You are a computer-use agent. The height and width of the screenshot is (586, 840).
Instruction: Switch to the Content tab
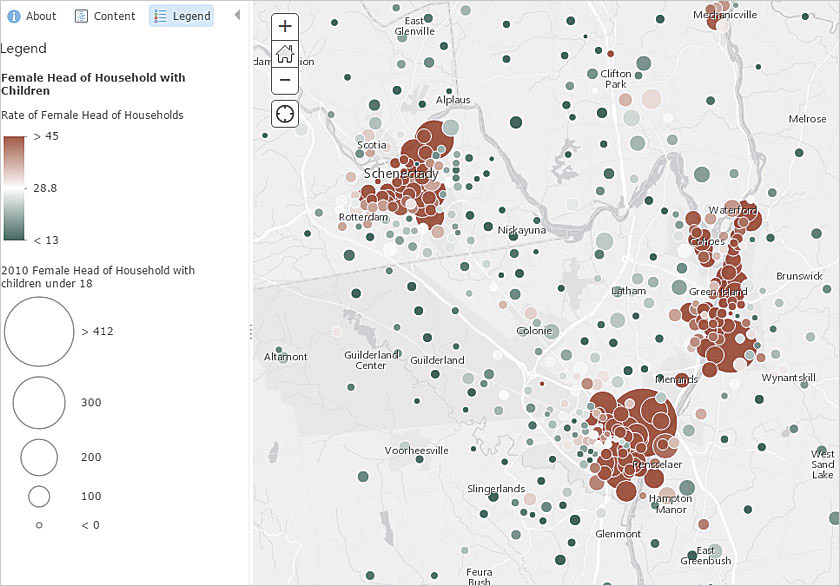pos(105,16)
